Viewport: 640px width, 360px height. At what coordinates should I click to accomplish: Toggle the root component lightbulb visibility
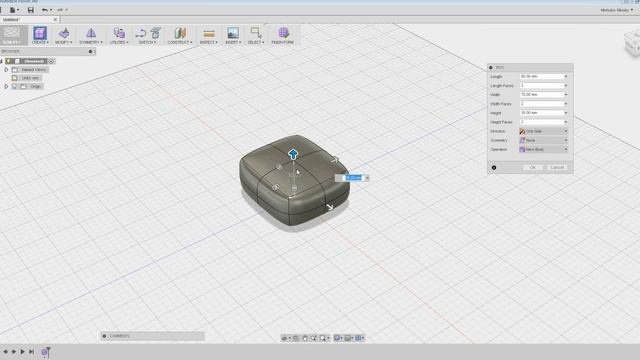coord(9,61)
